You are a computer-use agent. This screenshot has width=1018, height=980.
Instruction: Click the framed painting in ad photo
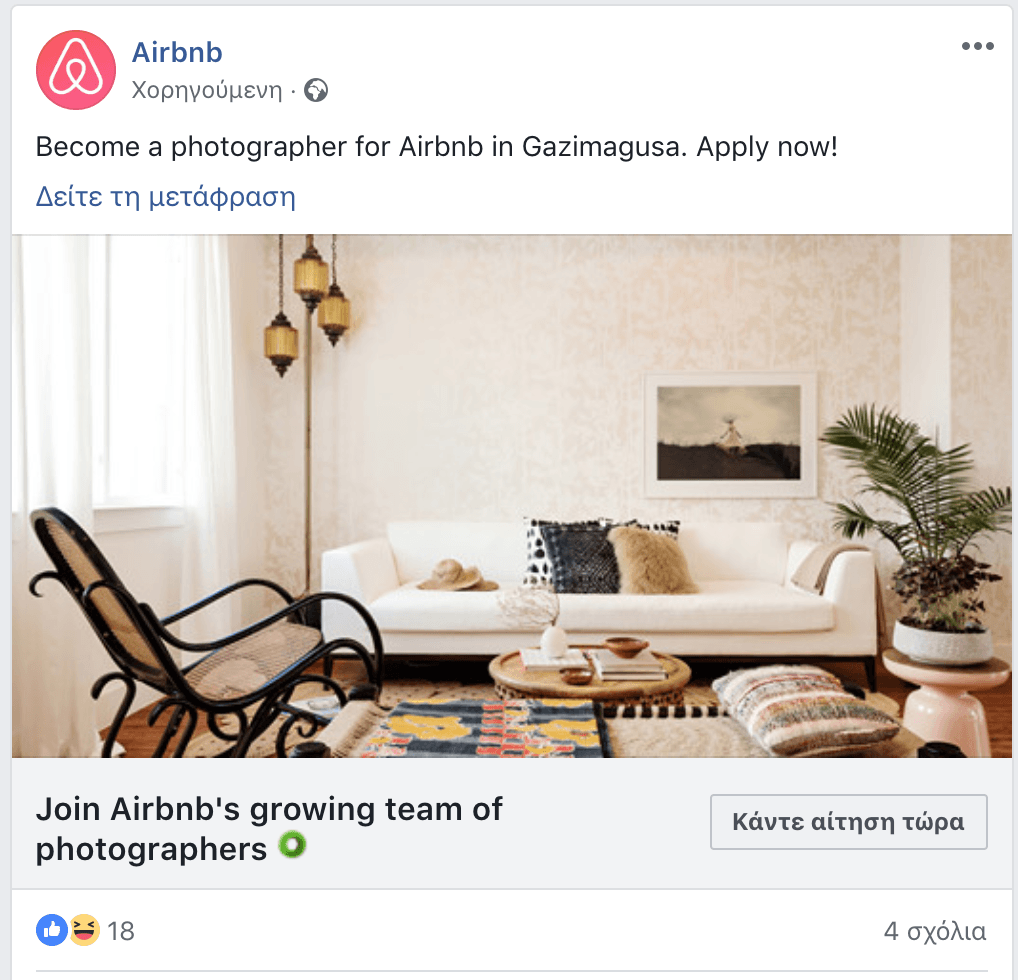click(x=729, y=433)
